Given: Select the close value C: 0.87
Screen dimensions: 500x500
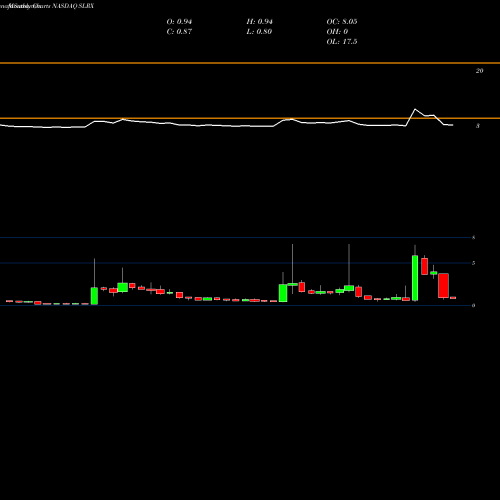Looking at the screenshot, I should [x=179, y=32].
